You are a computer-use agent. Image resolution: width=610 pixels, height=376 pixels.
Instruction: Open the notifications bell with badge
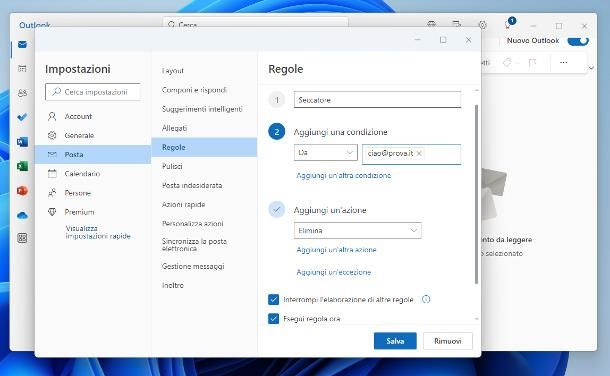(508, 24)
